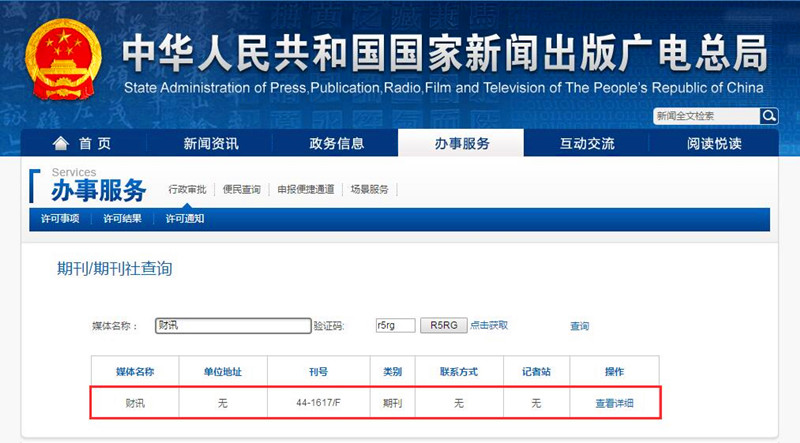Screen dimensions: 800x443
Task: Click the 联系方式 column header
Action: coord(459,372)
